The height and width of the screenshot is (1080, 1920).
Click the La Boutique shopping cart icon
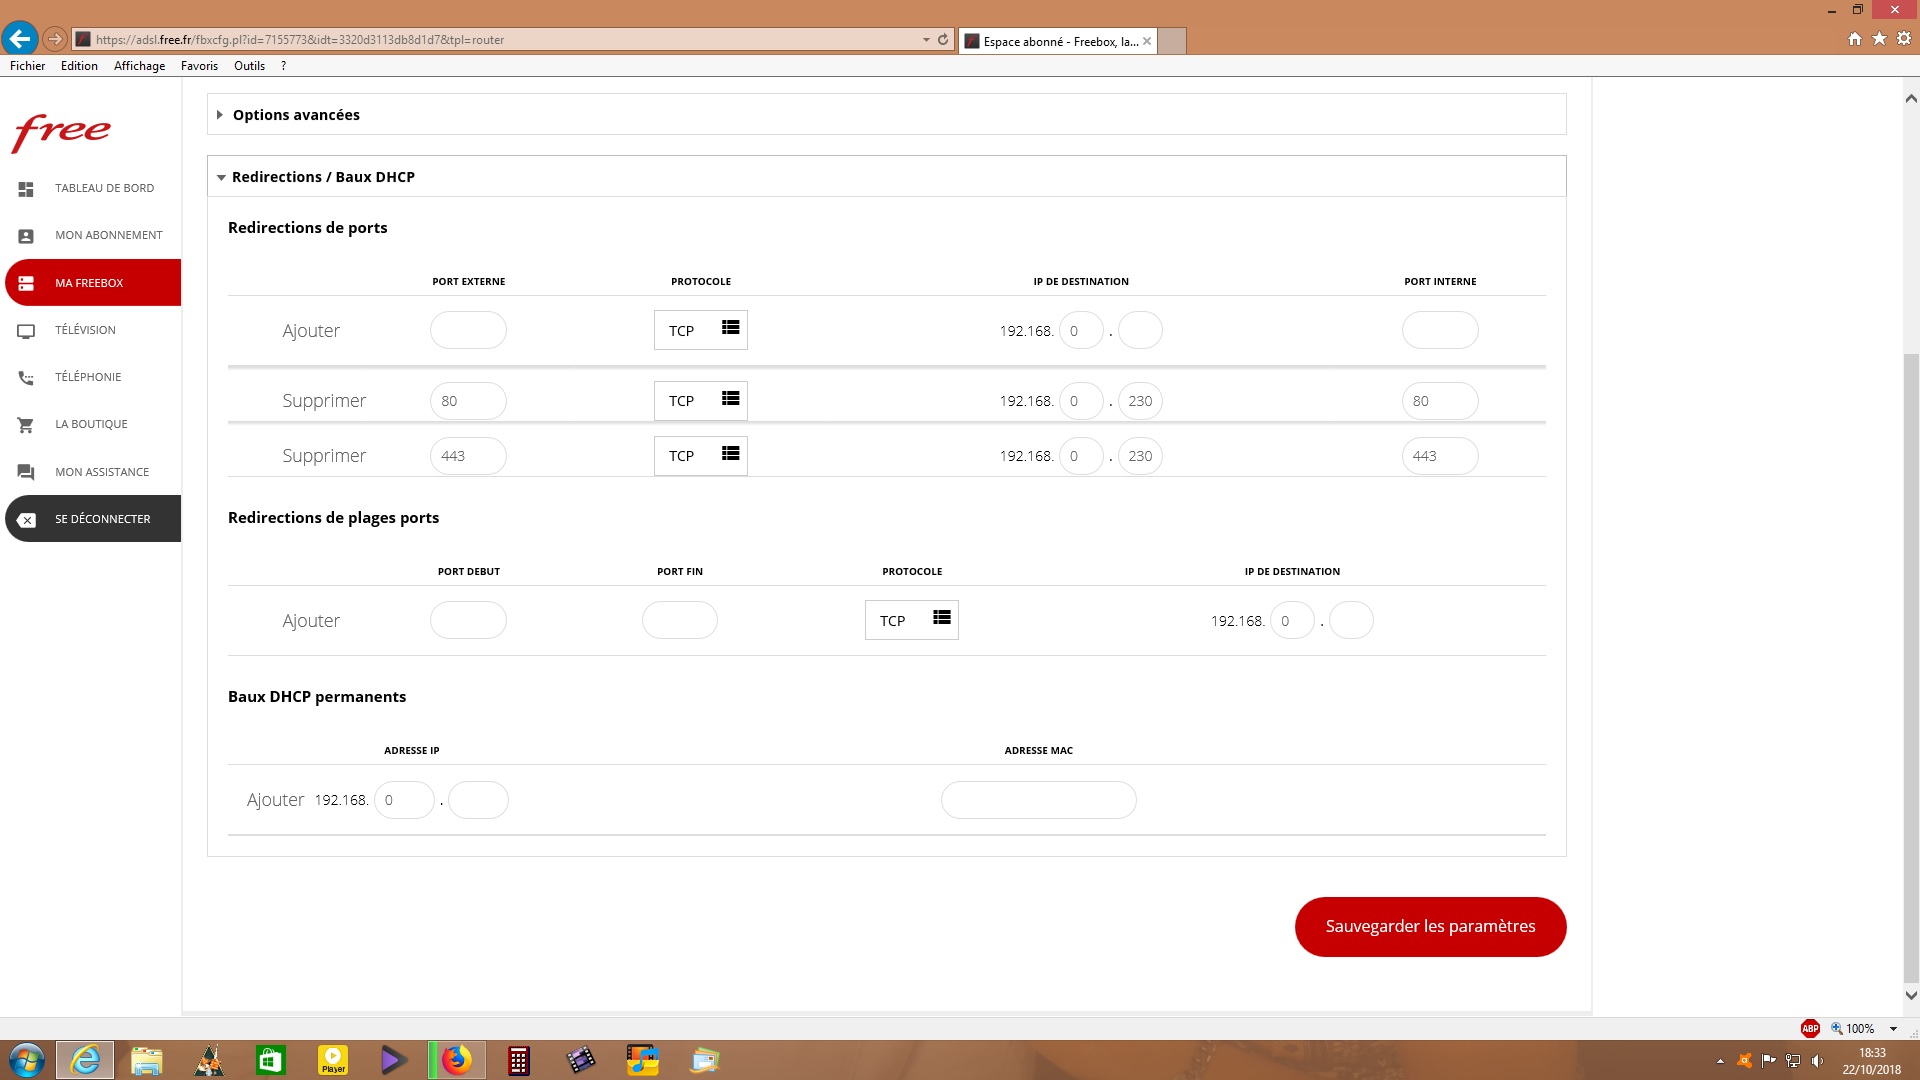point(26,425)
